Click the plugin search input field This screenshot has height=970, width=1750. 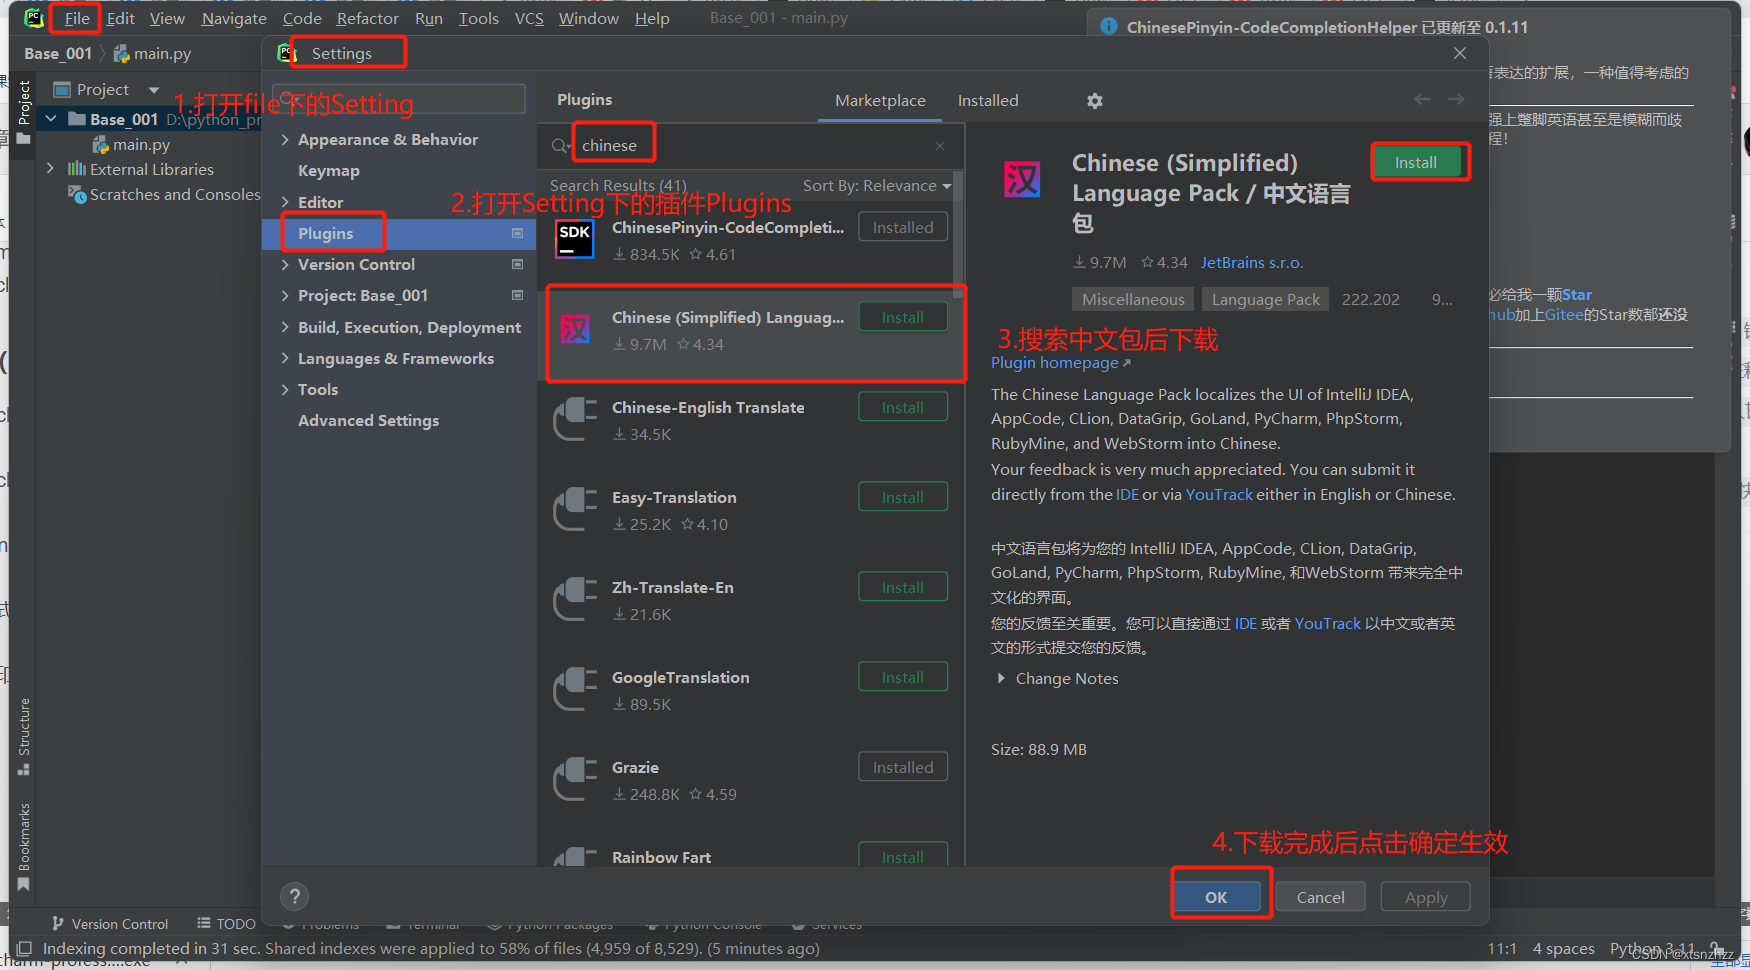coord(751,146)
